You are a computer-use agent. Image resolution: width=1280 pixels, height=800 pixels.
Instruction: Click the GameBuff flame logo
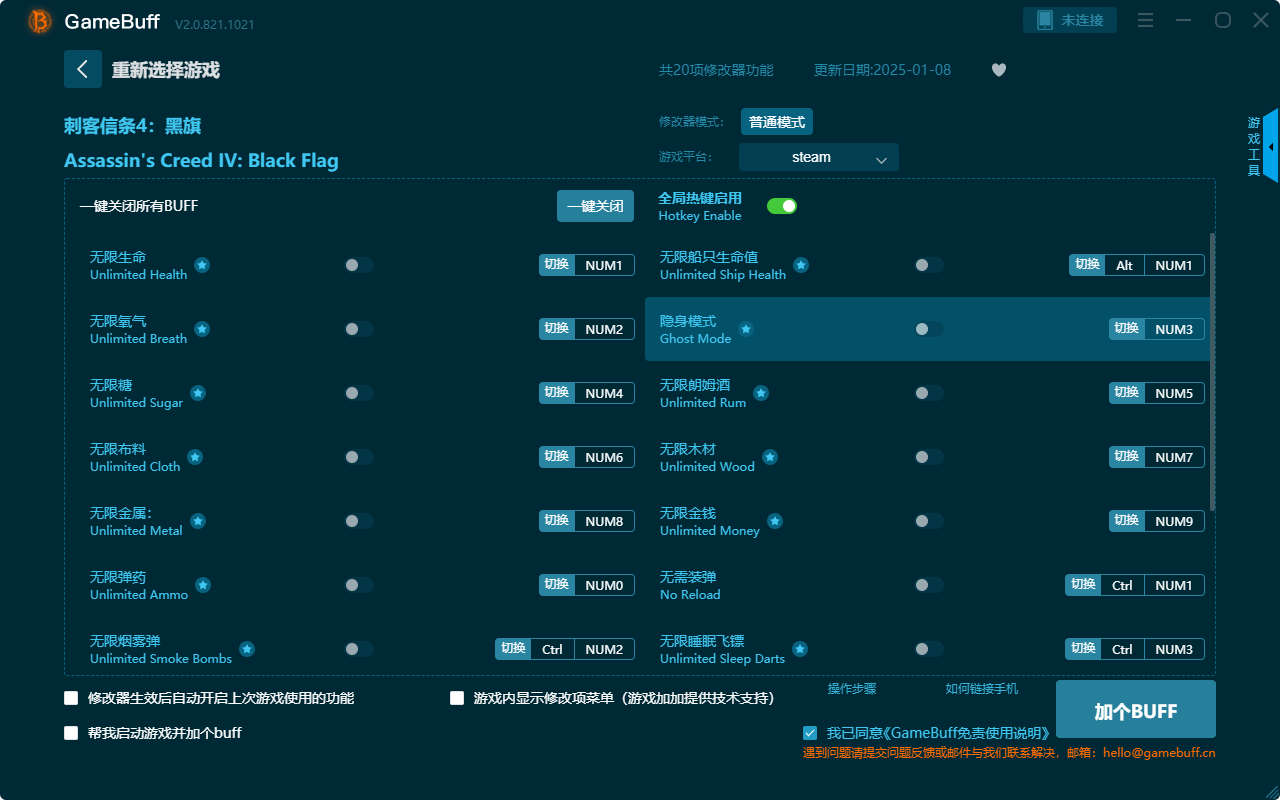click(x=38, y=20)
